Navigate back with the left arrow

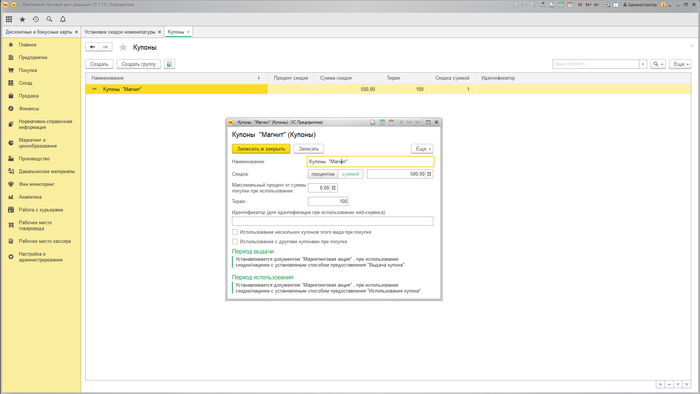point(92,47)
